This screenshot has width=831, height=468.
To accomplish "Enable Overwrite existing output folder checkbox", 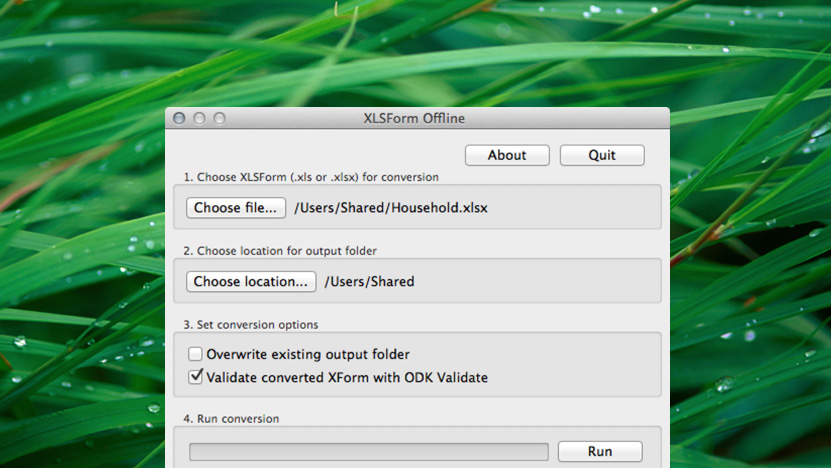I will point(195,354).
